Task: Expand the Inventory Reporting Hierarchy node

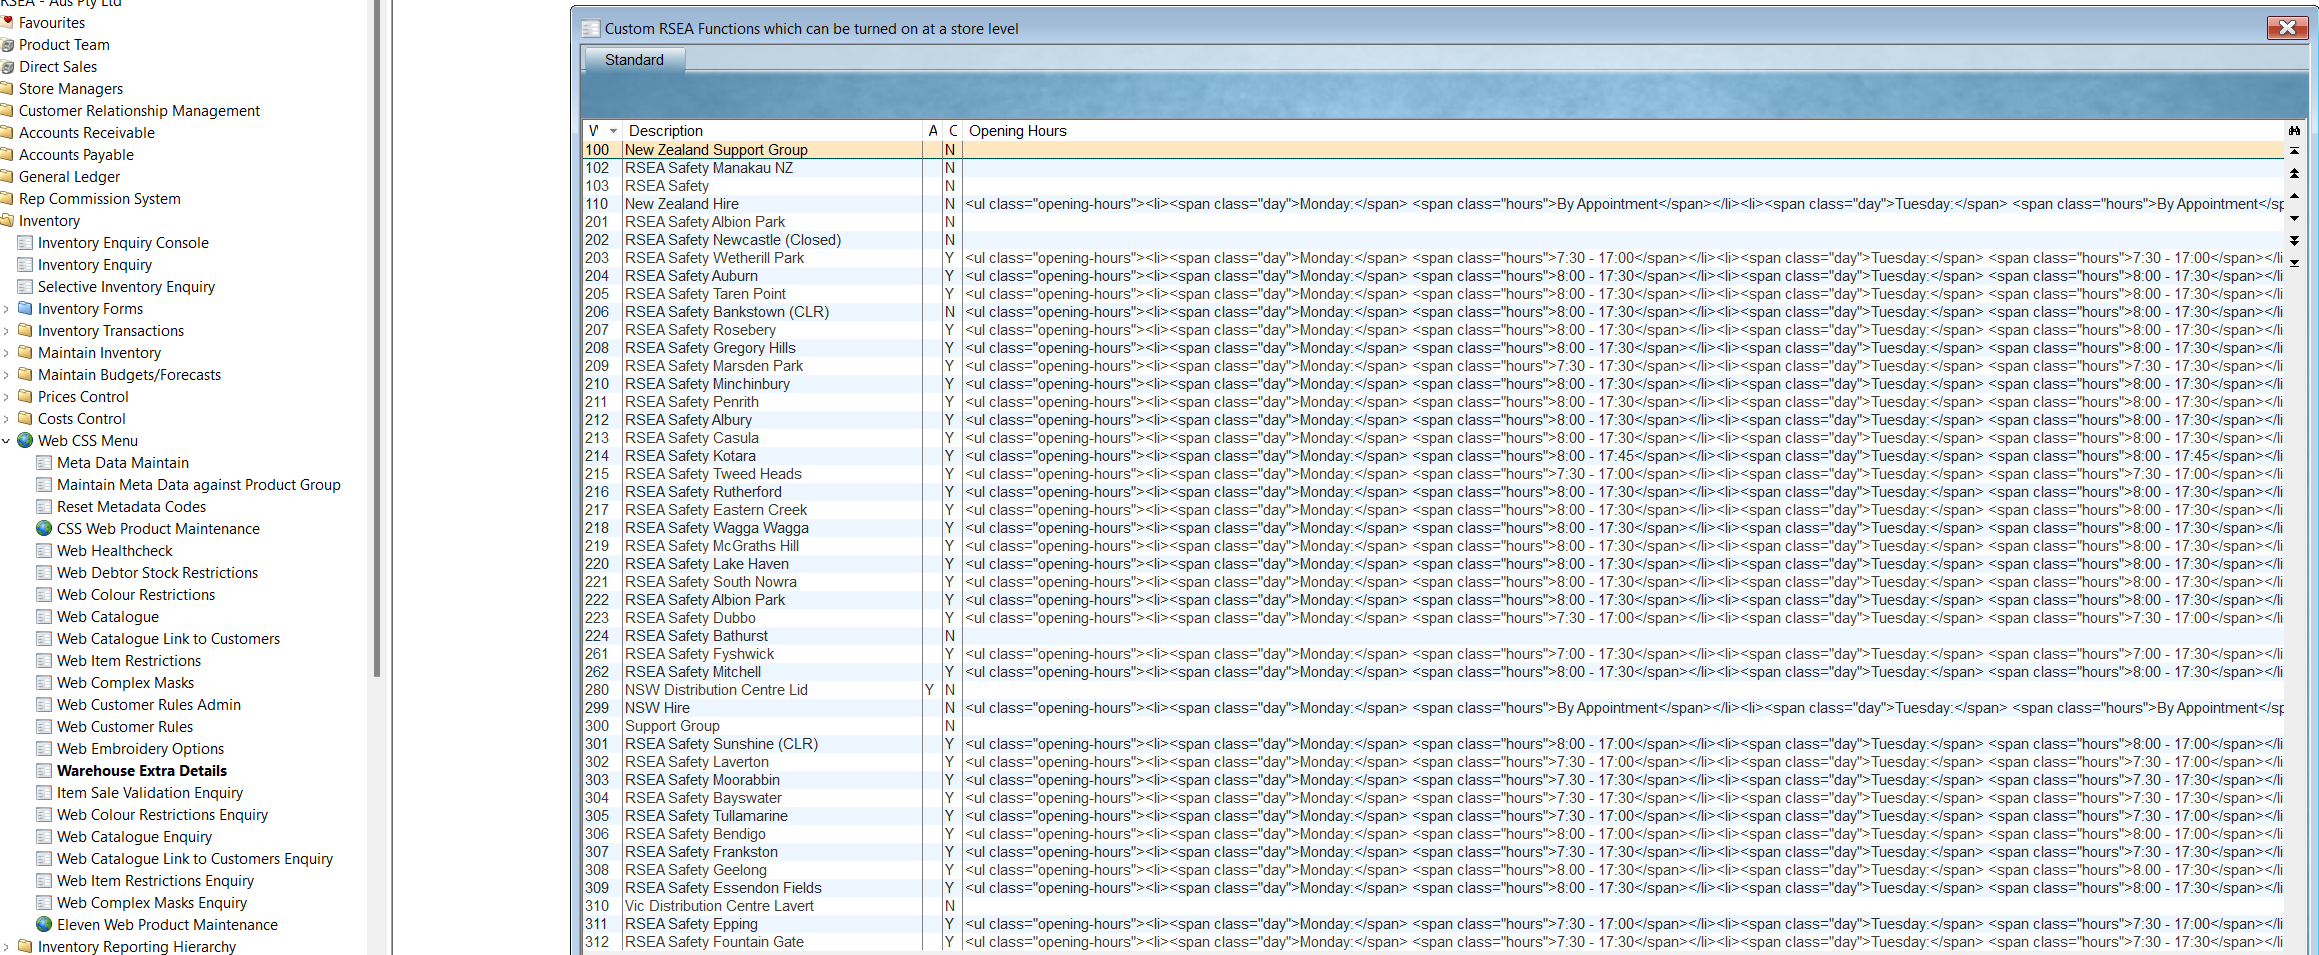Action: tap(6, 947)
